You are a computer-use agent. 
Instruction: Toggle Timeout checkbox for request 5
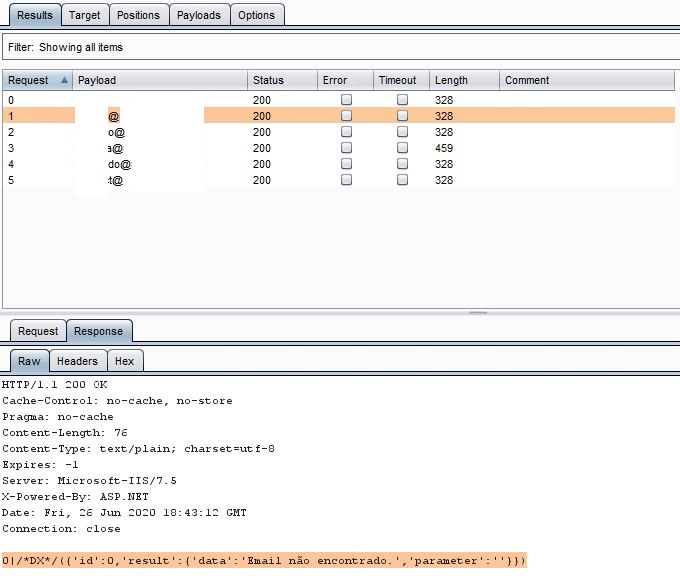[x=402, y=180]
